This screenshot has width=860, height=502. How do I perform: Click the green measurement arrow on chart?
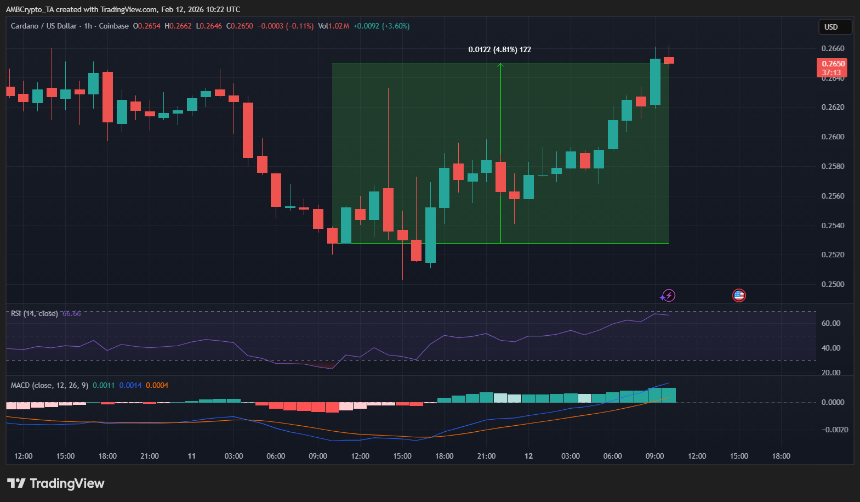500,150
